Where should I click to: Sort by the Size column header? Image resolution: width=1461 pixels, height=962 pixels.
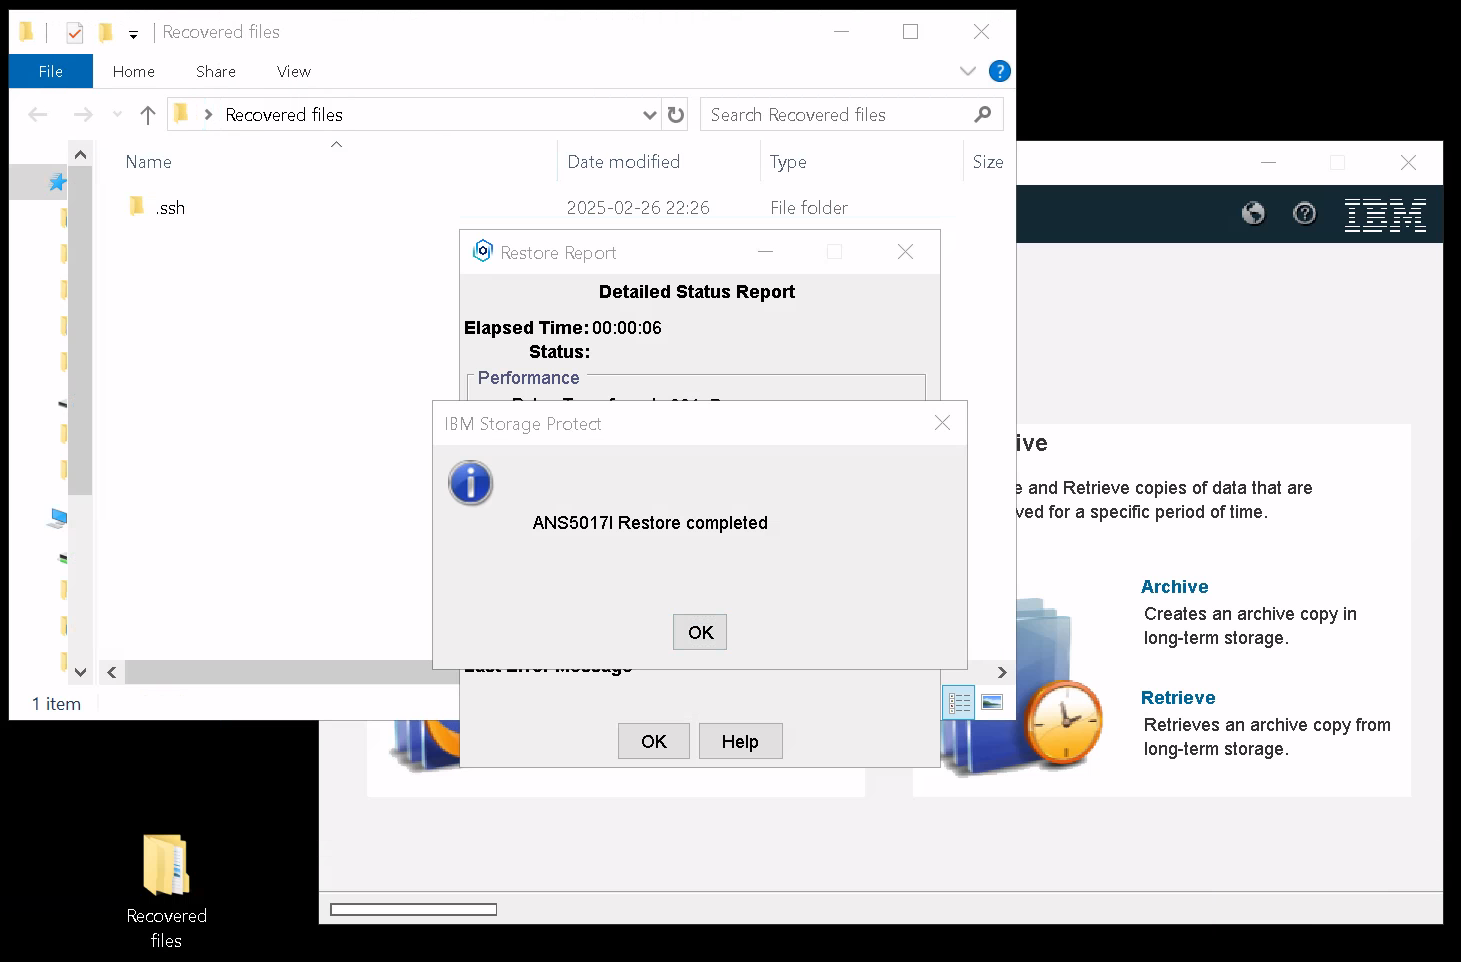tap(988, 162)
